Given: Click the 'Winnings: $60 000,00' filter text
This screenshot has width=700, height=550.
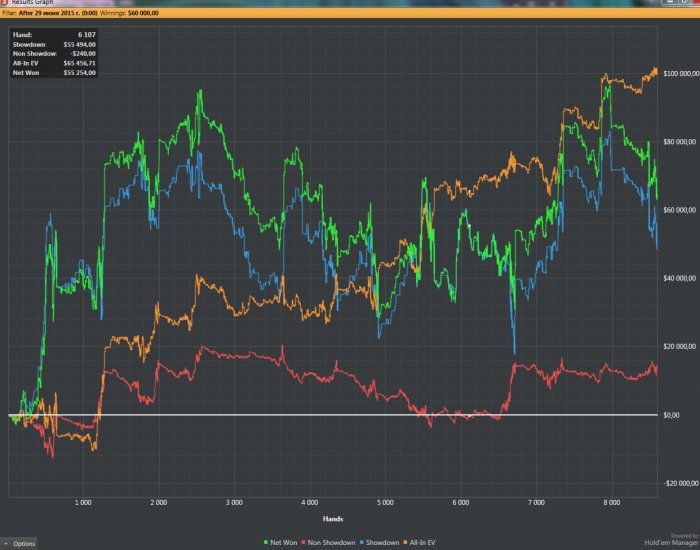Looking at the screenshot, I should 129,13.
